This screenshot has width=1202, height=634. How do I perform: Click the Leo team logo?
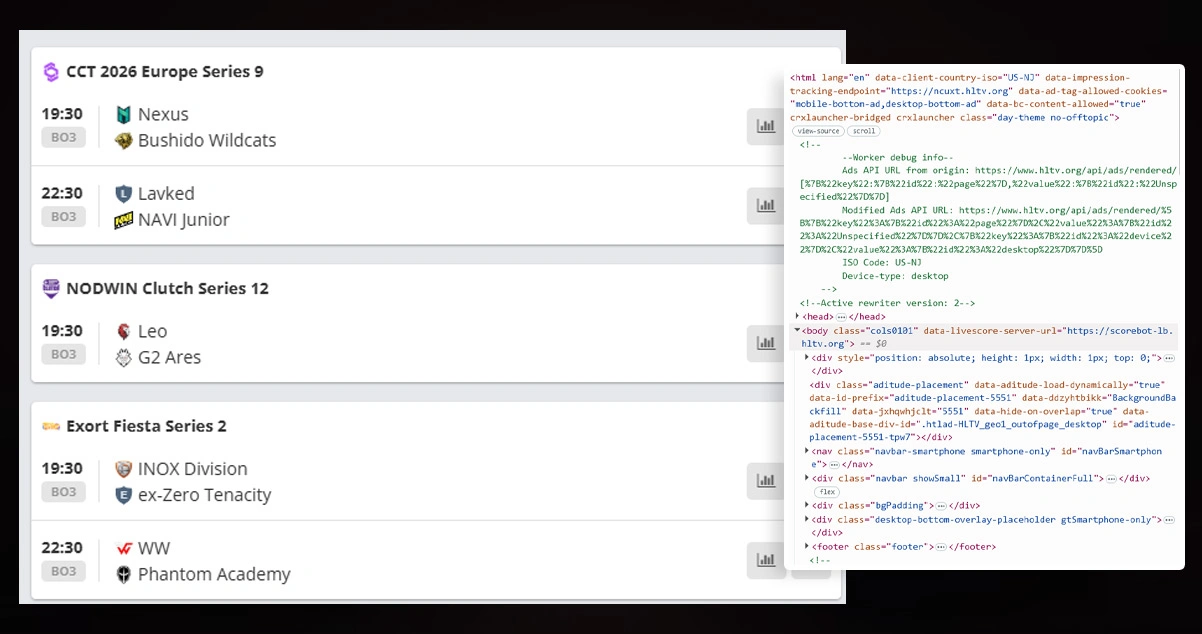click(124, 332)
